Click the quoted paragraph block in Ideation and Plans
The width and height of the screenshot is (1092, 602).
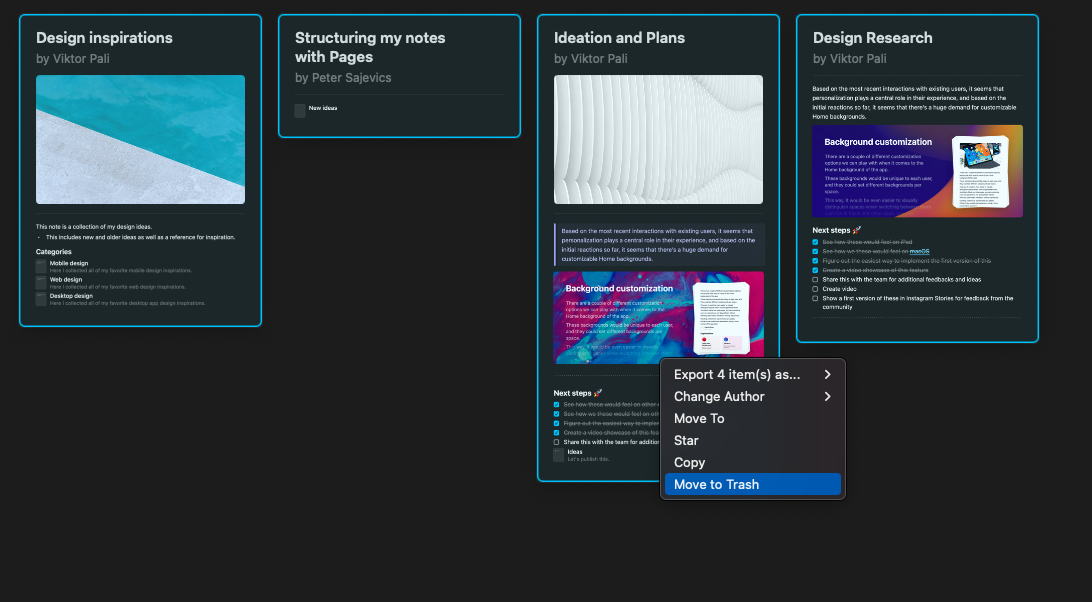tap(658, 245)
